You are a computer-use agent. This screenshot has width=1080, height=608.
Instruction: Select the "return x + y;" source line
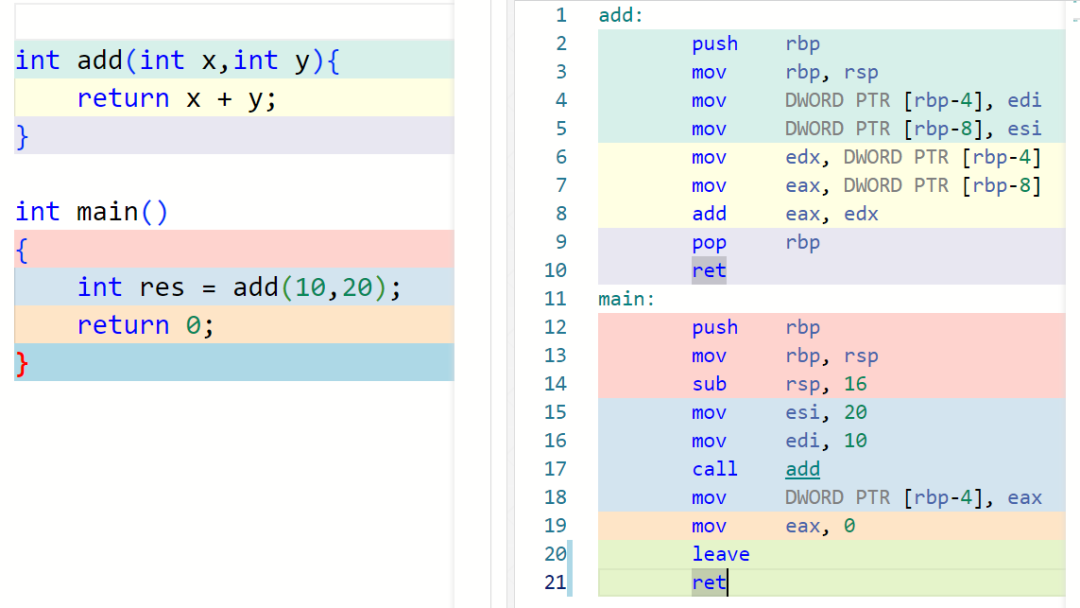(176, 98)
